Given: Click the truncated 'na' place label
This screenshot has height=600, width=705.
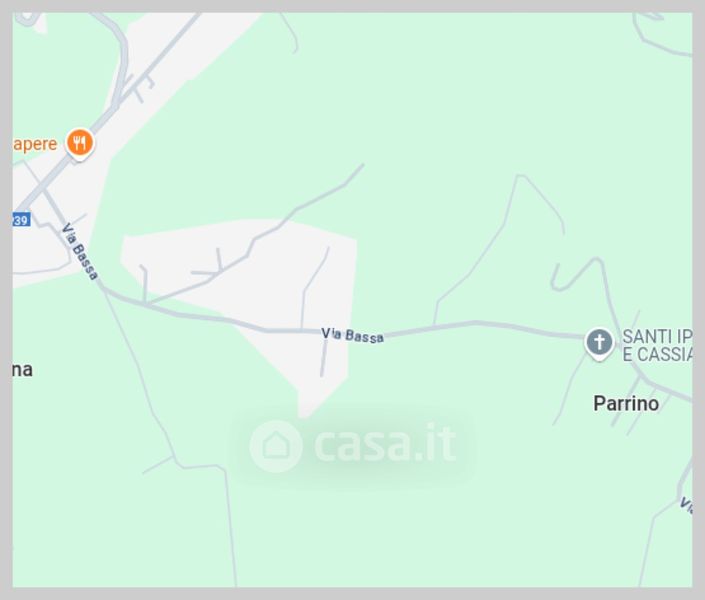Looking at the screenshot, I should pyautogui.click(x=22, y=370).
